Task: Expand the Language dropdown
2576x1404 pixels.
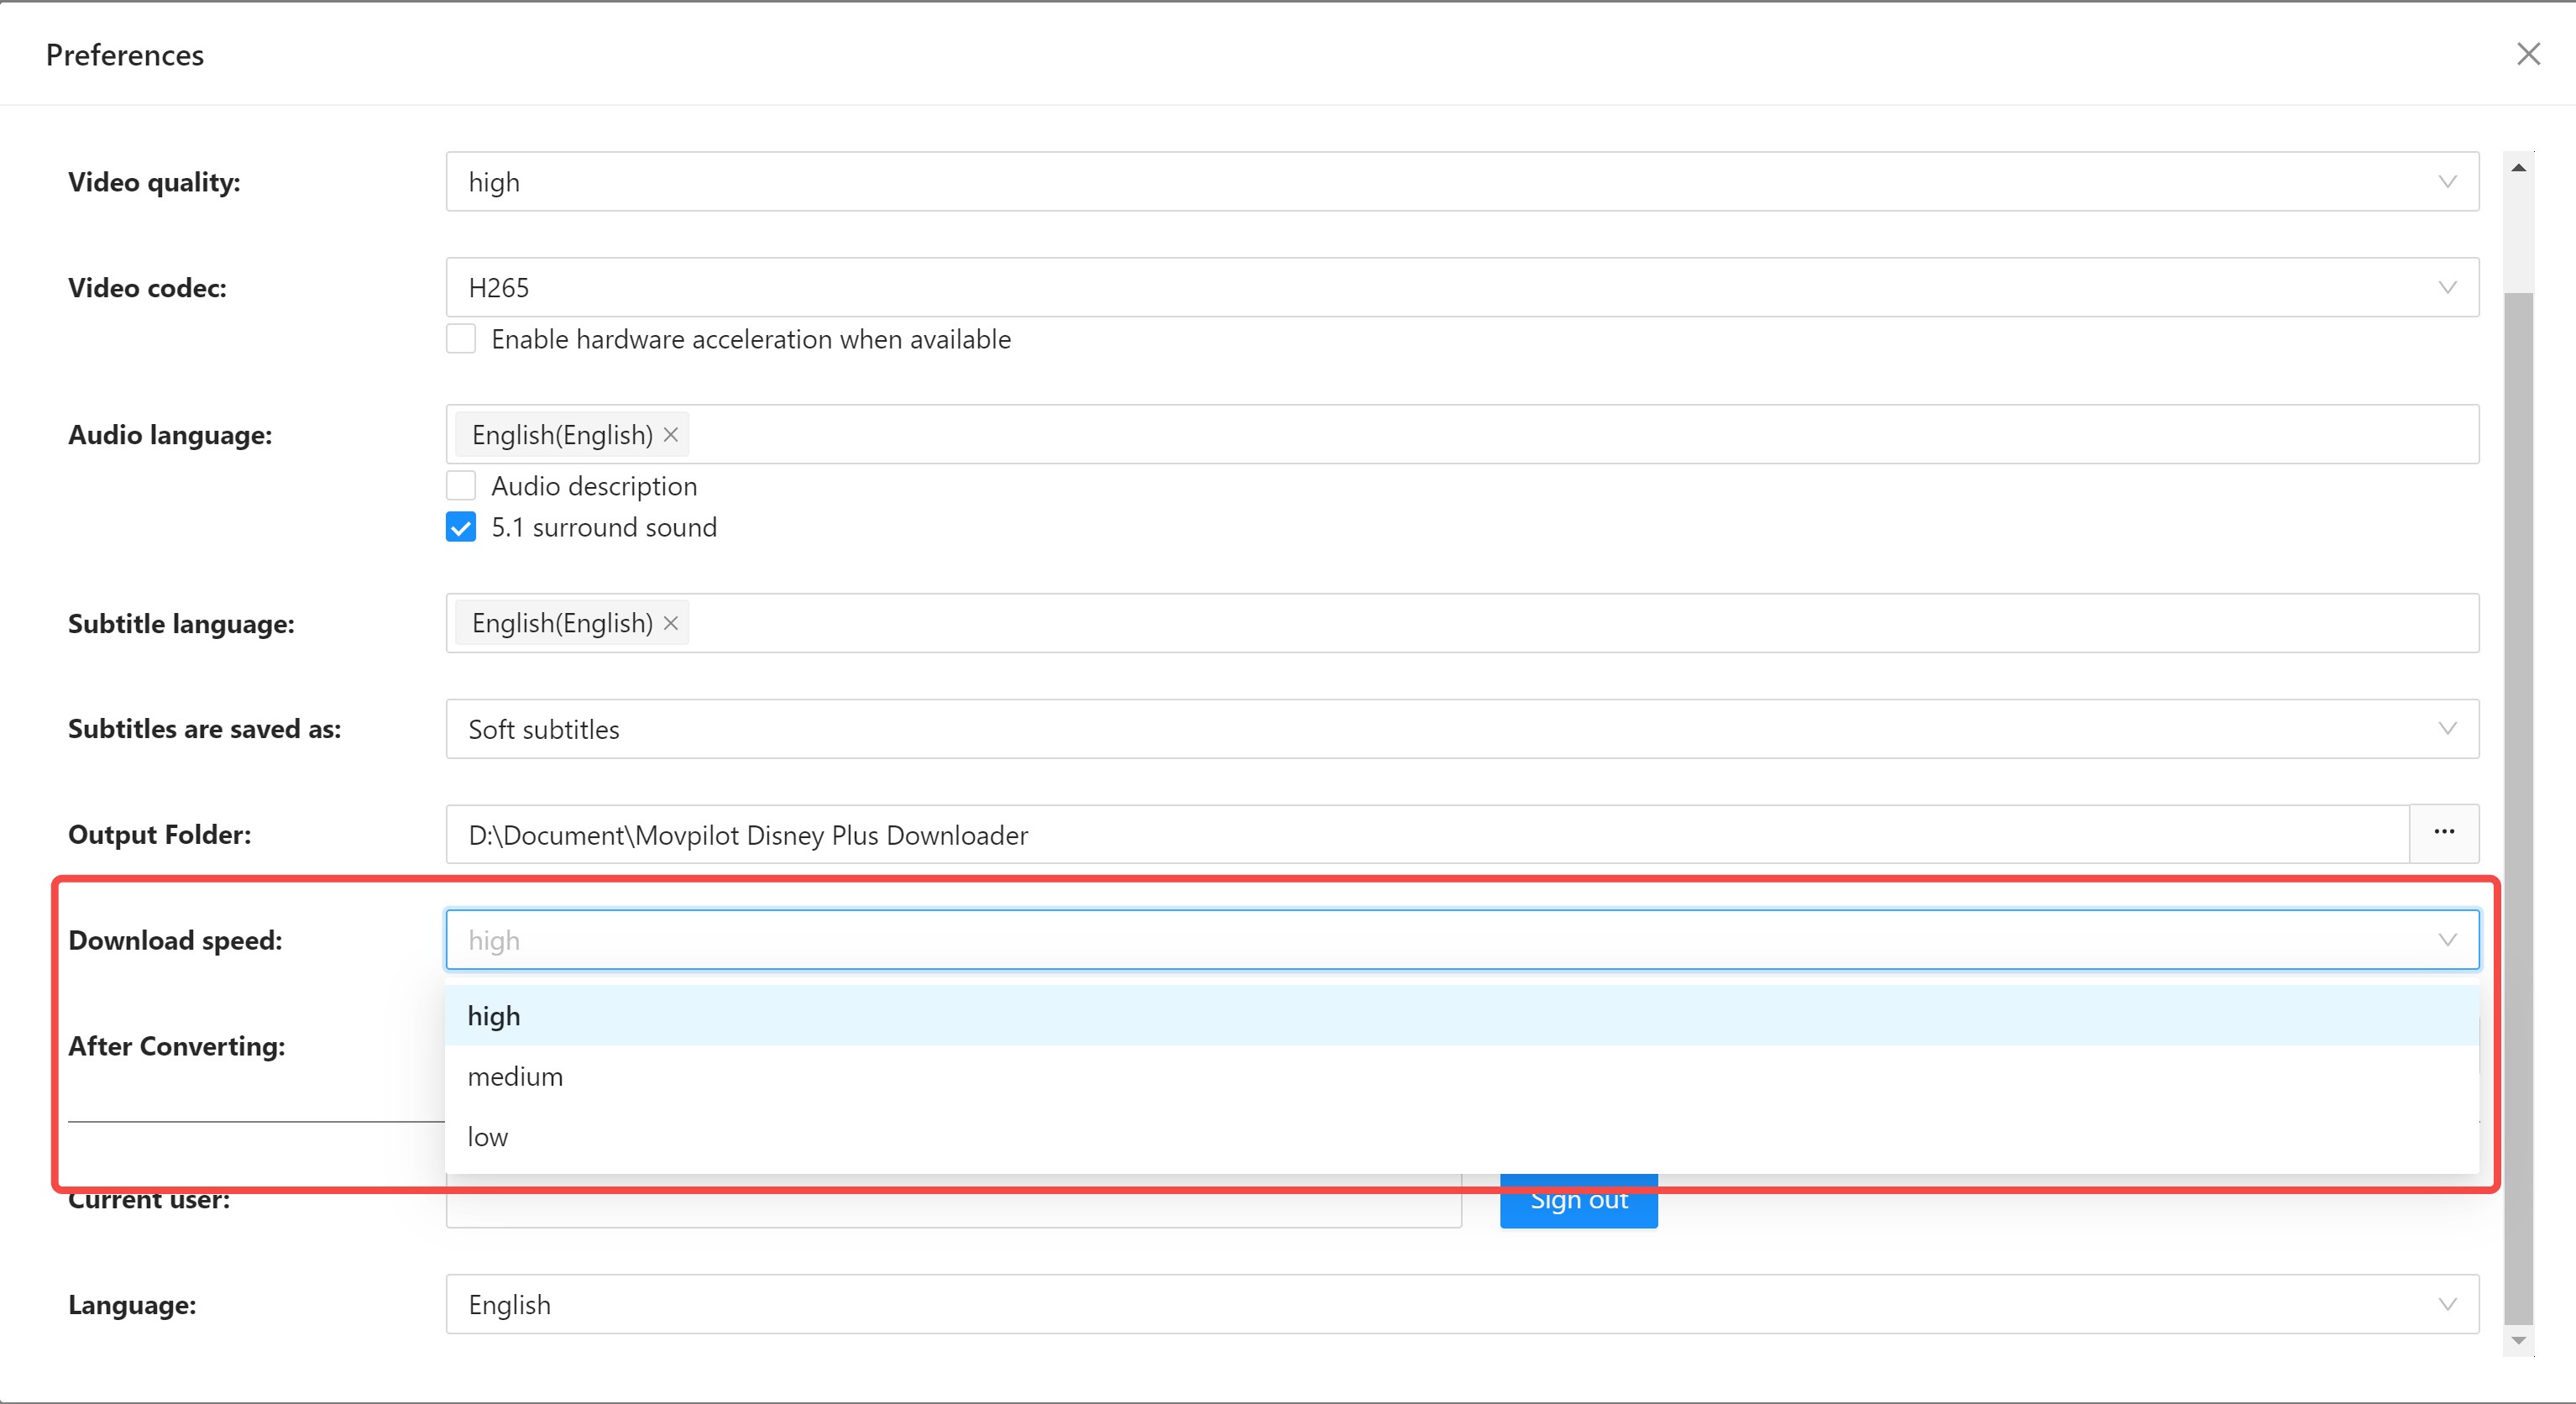Action: 1462,1304
